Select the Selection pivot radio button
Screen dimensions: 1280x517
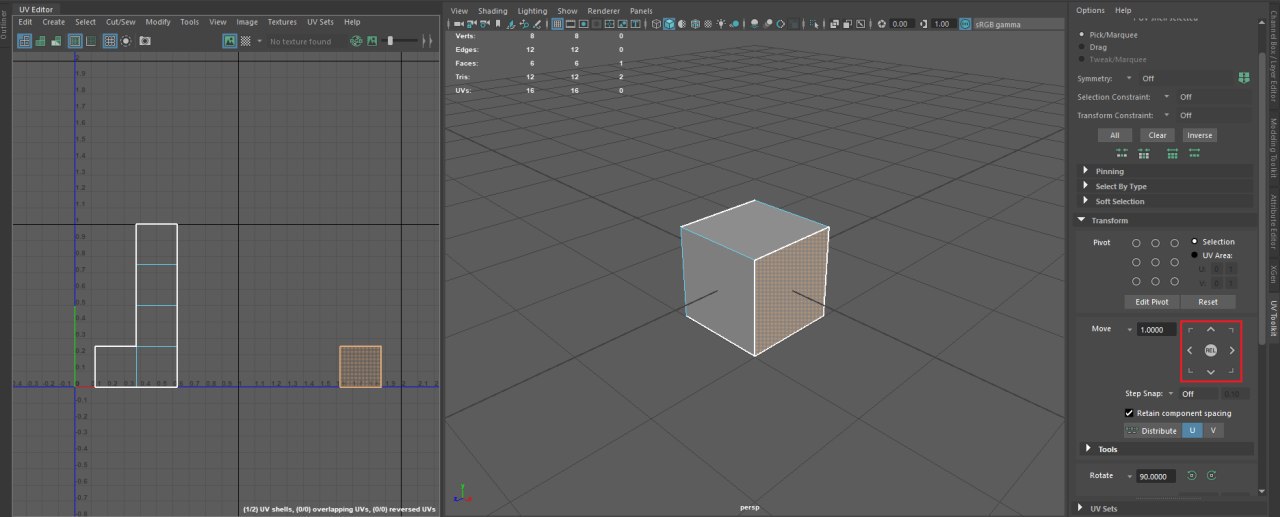(x=1195, y=242)
